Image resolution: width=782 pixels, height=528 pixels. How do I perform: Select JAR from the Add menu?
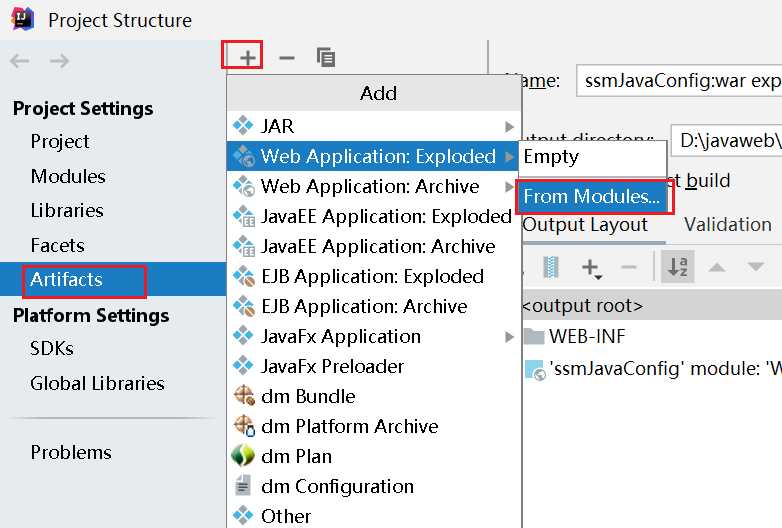pos(374,126)
